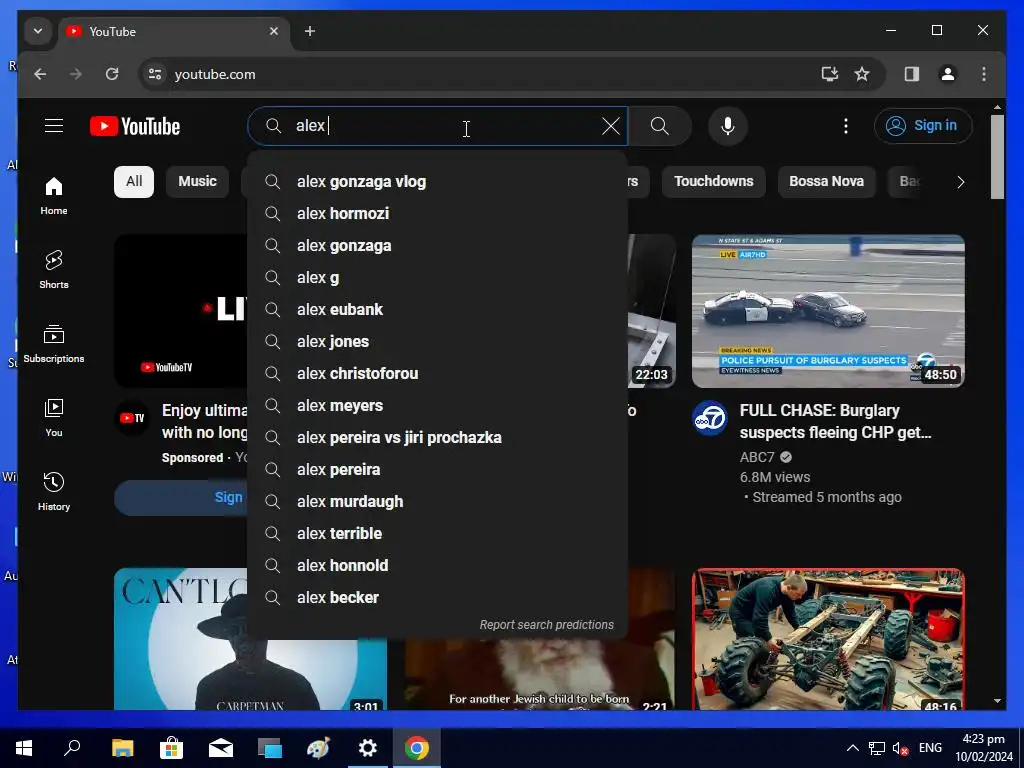Open YouTube settings three-dot menu
This screenshot has height=768, width=1024.
(846, 126)
